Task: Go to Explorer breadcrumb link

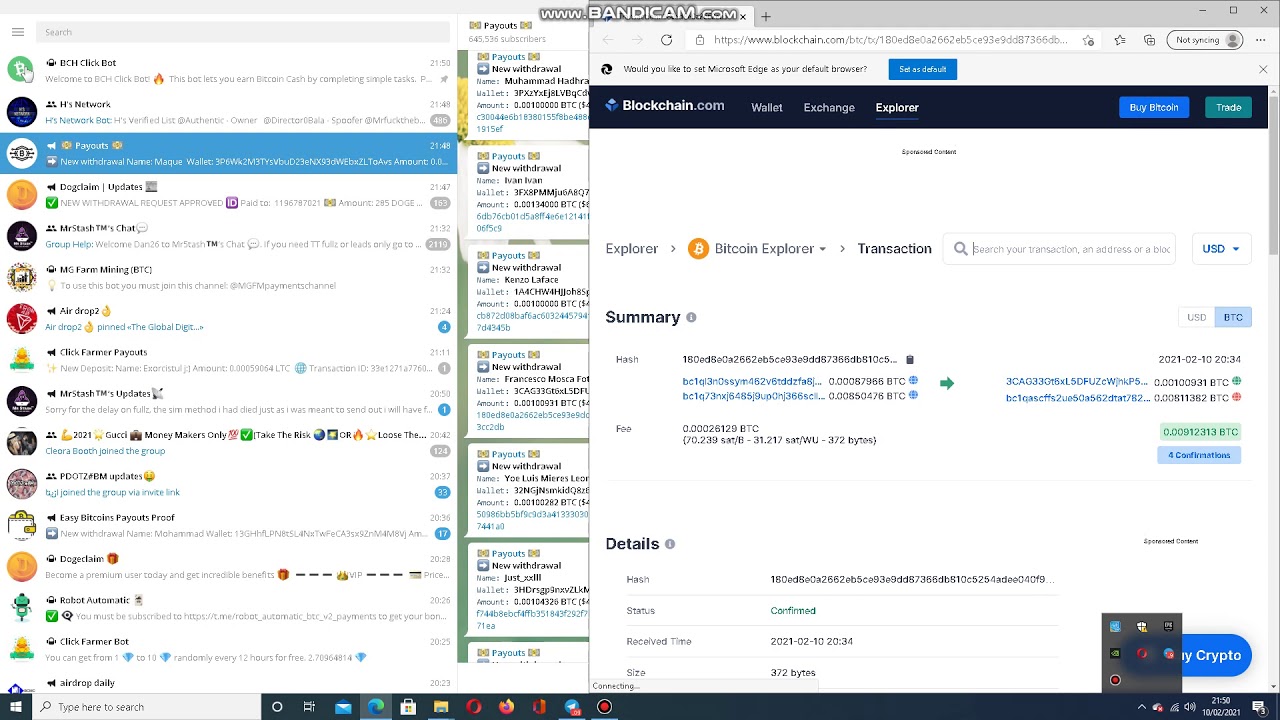Action: (632, 249)
